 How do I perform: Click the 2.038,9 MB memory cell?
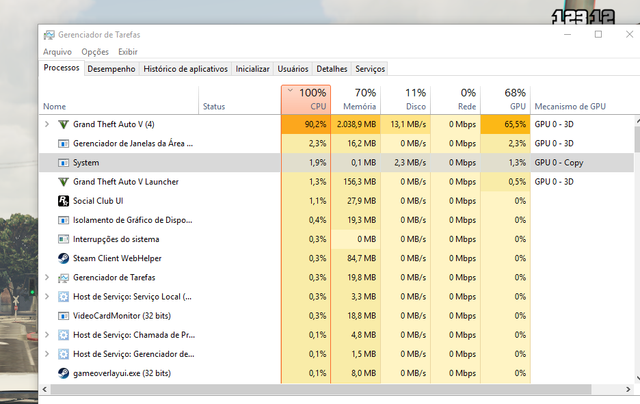[x=356, y=124]
